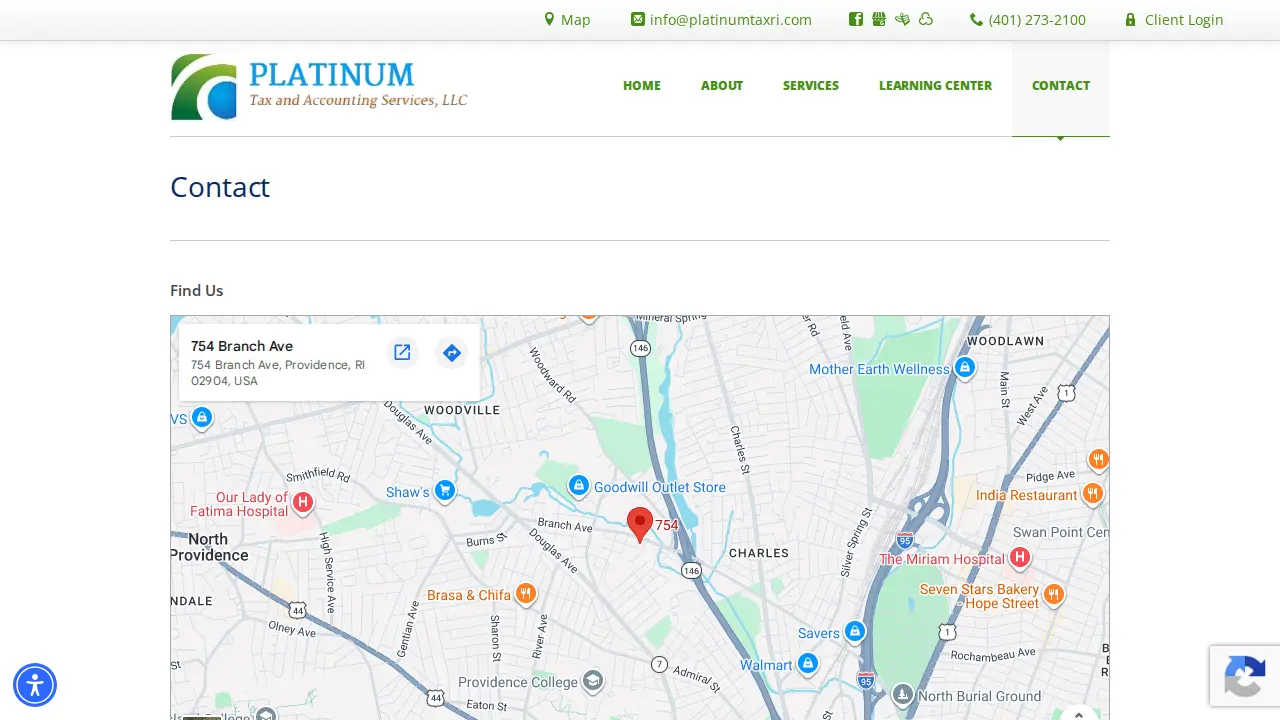The height and width of the screenshot is (720, 1280).
Task: Call the (401) 273-2100 phone link
Action: pyautogui.click(x=1027, y=20)
